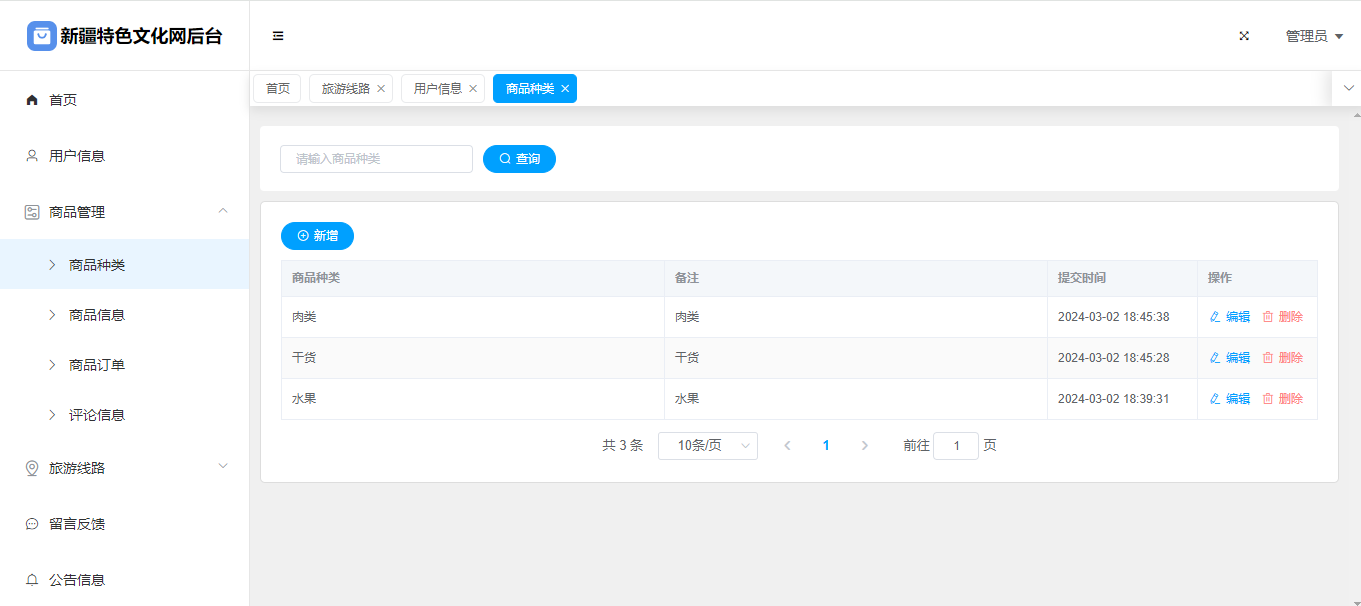The image size is (1361, 606).
Task: Click the edit pencil icon for 干货
Action: (x=1215, y=358)
